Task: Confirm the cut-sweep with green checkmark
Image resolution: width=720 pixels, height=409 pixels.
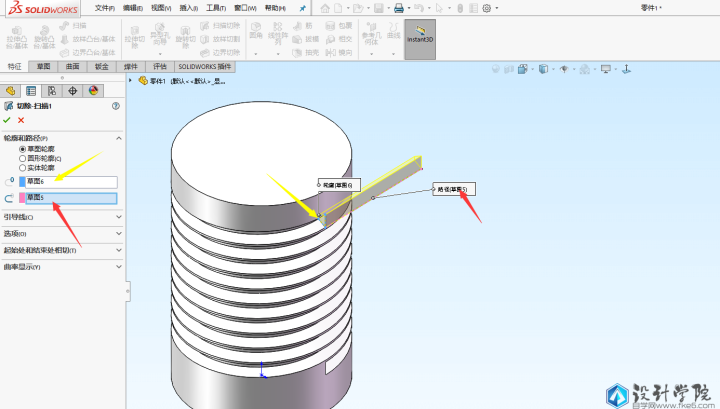Action: coord(8,120)
